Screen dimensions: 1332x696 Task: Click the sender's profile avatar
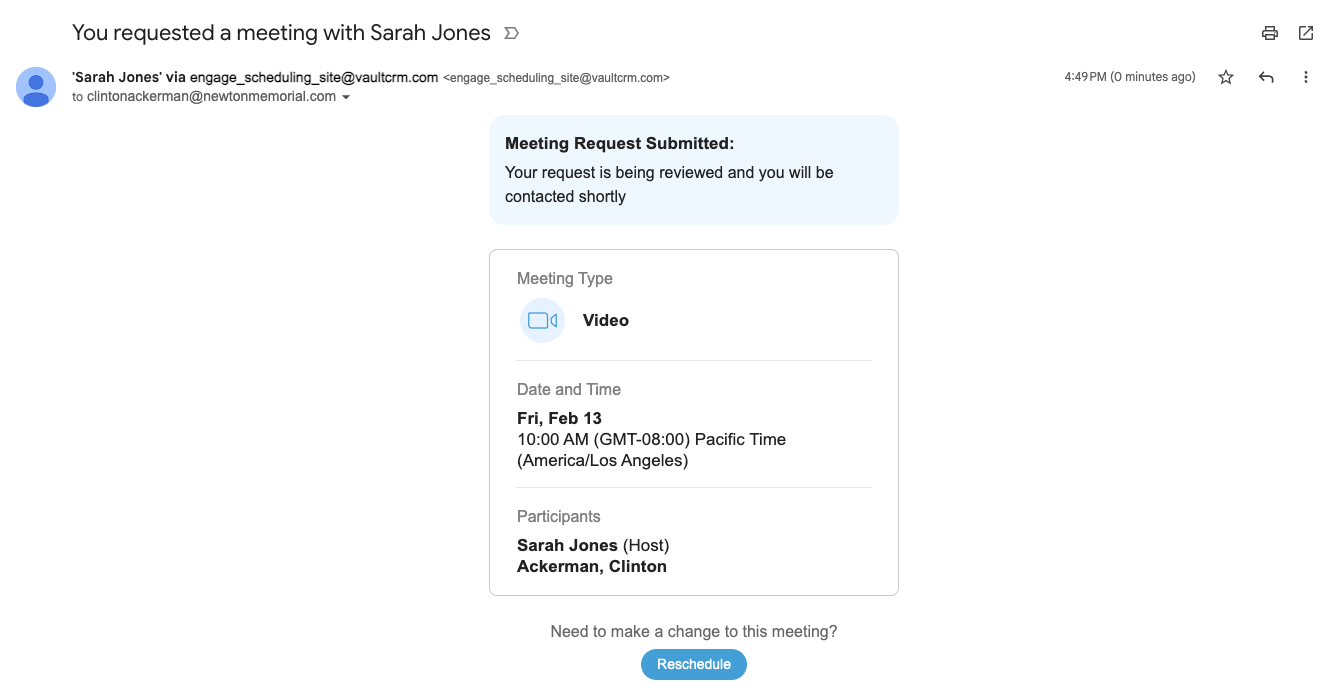click(36, 87)
